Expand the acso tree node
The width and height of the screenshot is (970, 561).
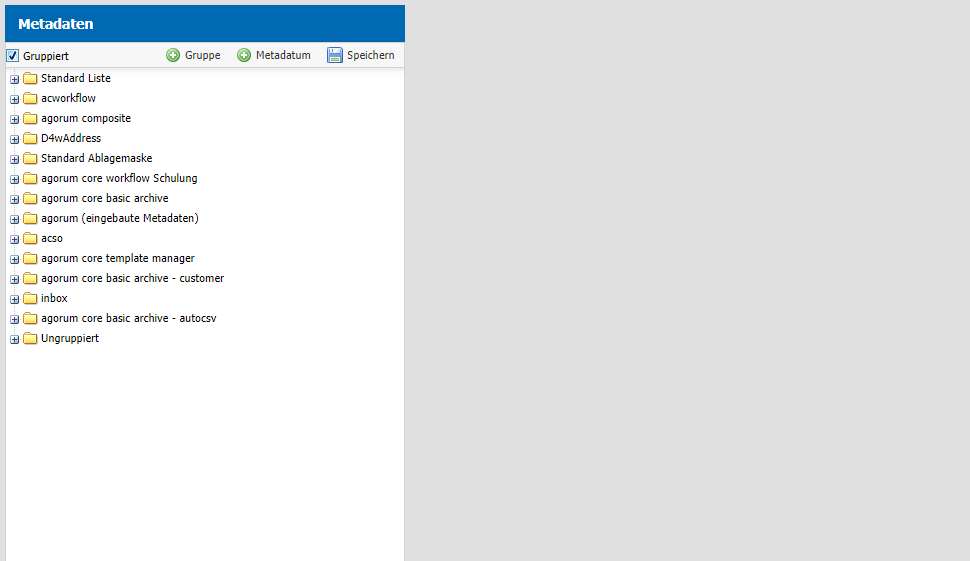pos(15,239)
